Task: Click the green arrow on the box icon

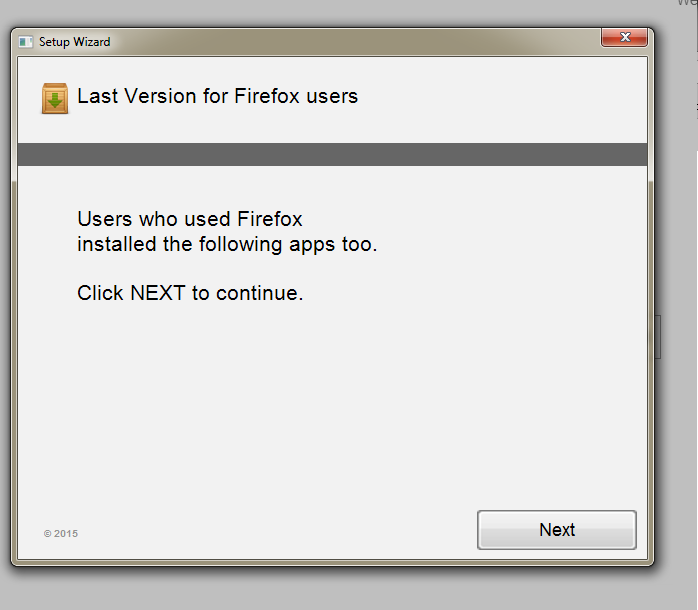Action: [55, 100]
